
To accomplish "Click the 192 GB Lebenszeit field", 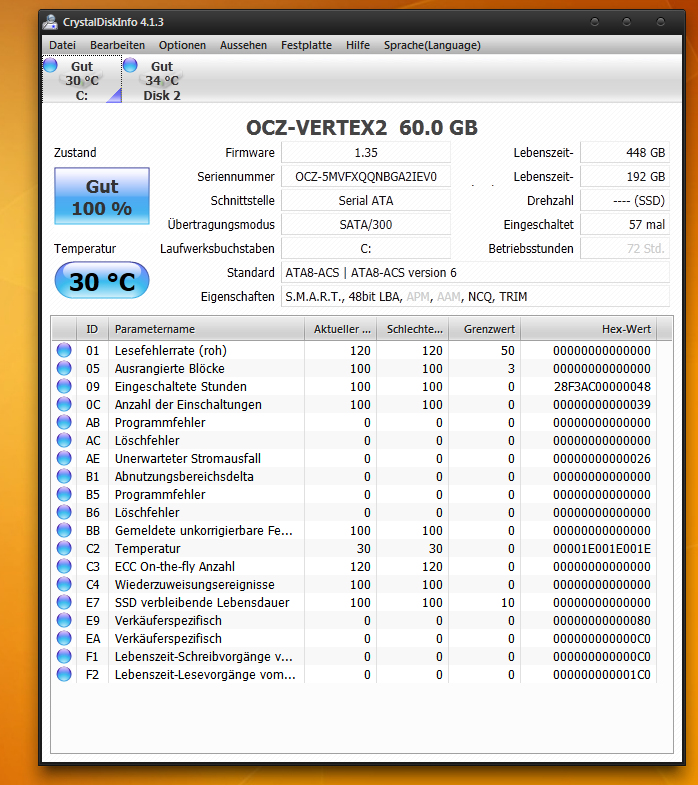I will point(624,176).
